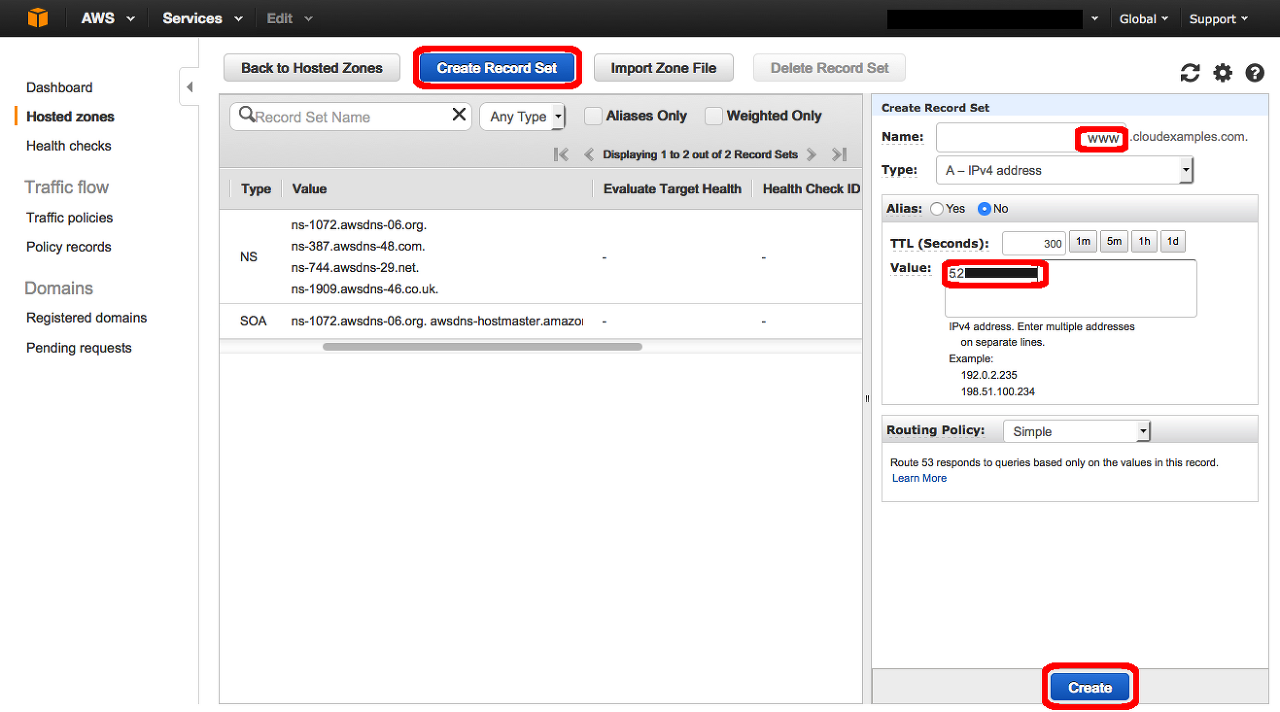Set TTL to 5m

click(1114, 241)
